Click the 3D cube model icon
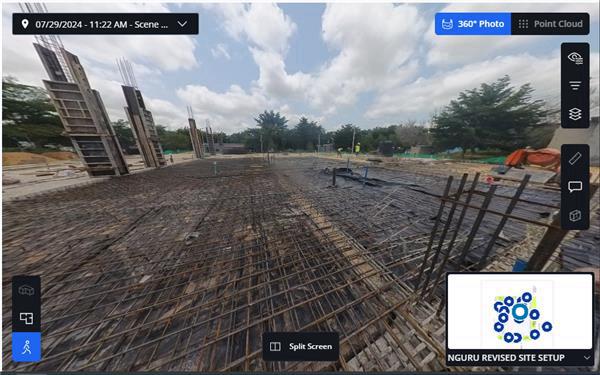The height and width of the screenshot is (375, 600). 575,215
